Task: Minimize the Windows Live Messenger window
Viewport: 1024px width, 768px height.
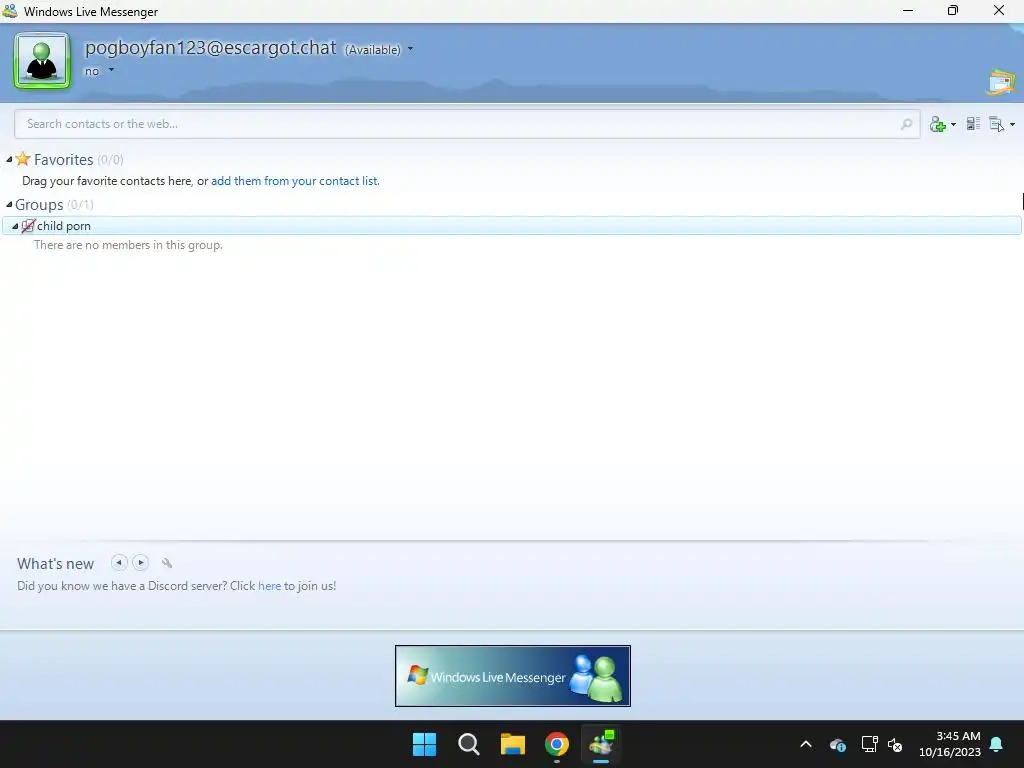Action: point(908,10)
